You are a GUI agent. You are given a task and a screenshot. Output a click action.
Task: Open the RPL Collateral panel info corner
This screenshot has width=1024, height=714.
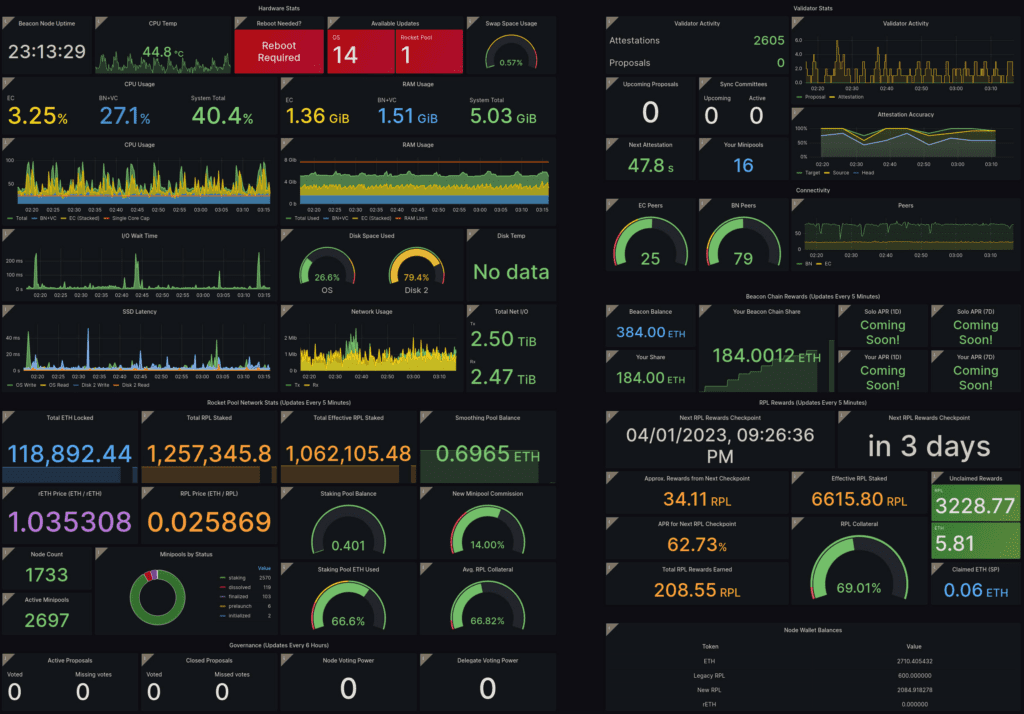click(797, 523)
